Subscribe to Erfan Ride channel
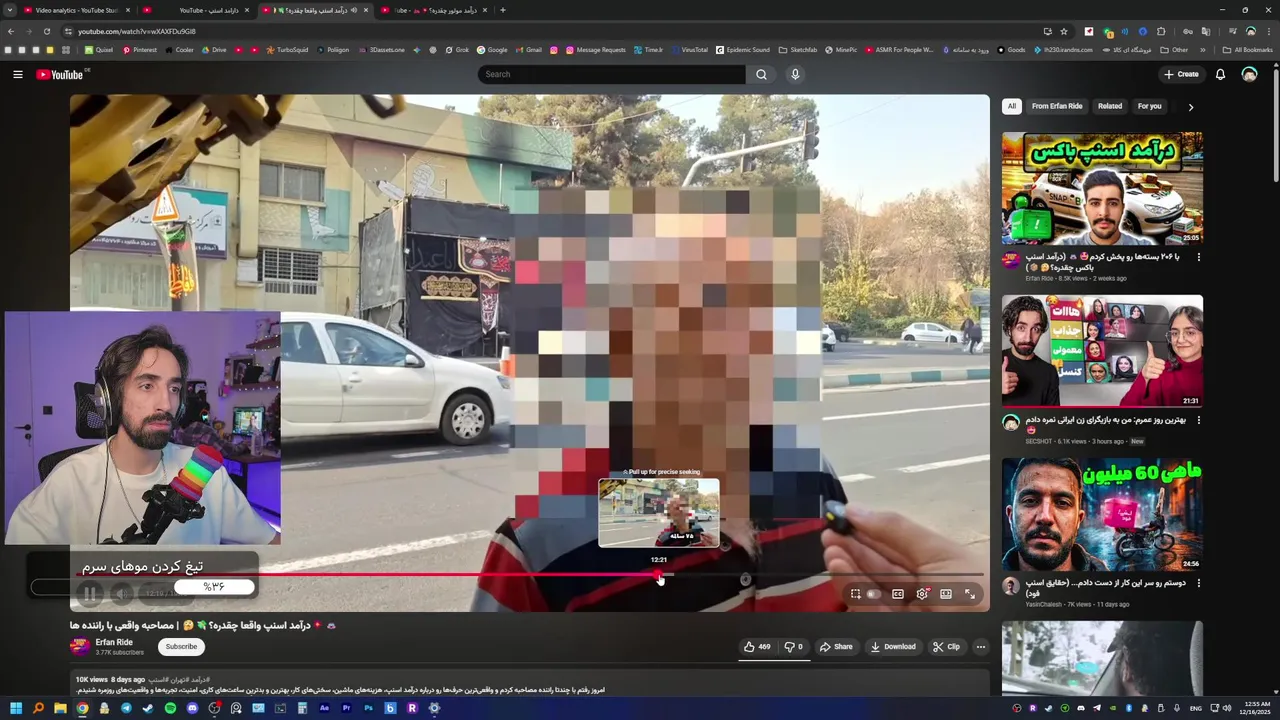 181,647
